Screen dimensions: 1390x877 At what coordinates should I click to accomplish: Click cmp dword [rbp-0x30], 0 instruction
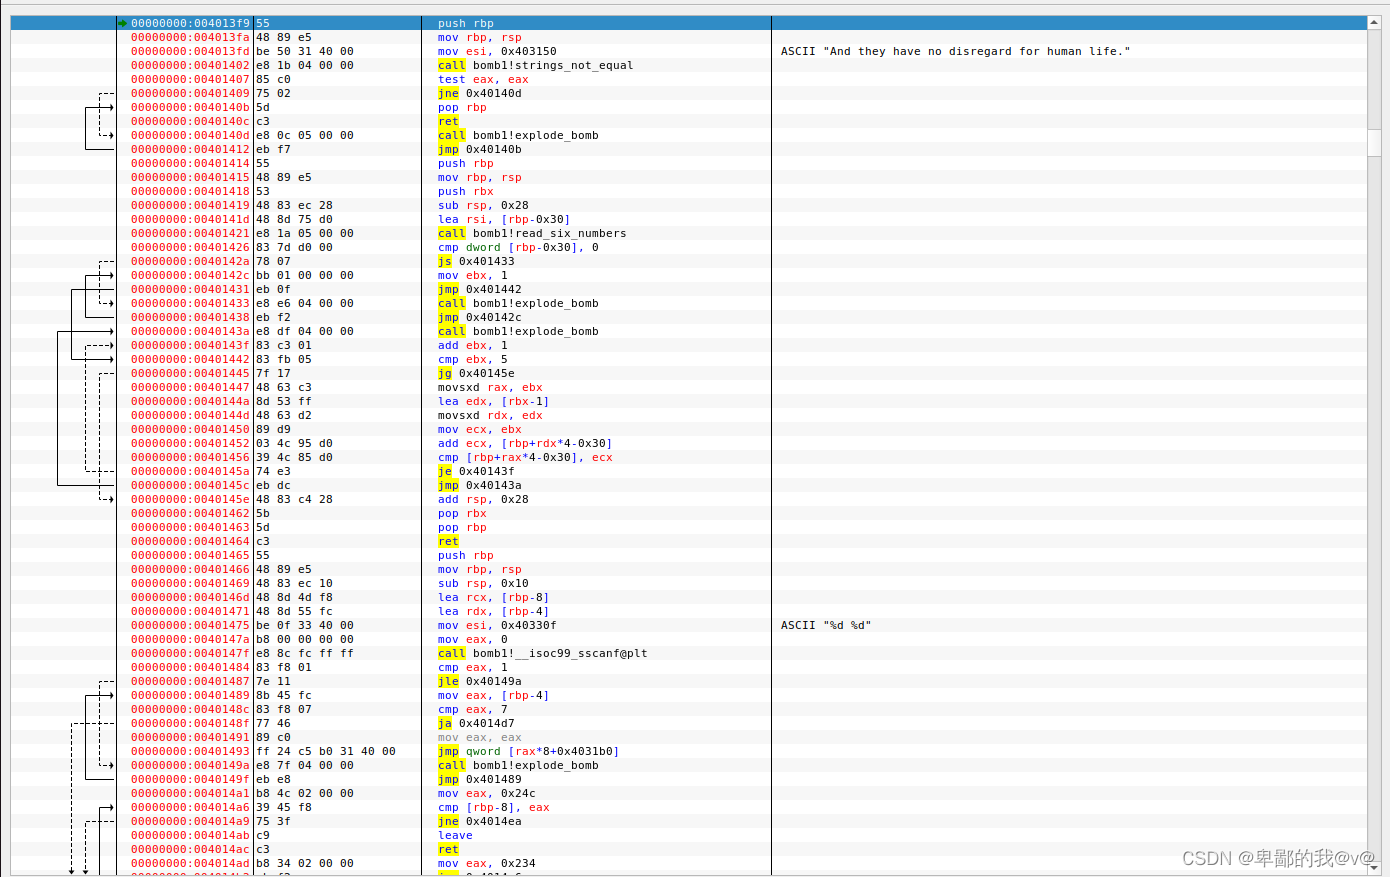tap(518, 247)
